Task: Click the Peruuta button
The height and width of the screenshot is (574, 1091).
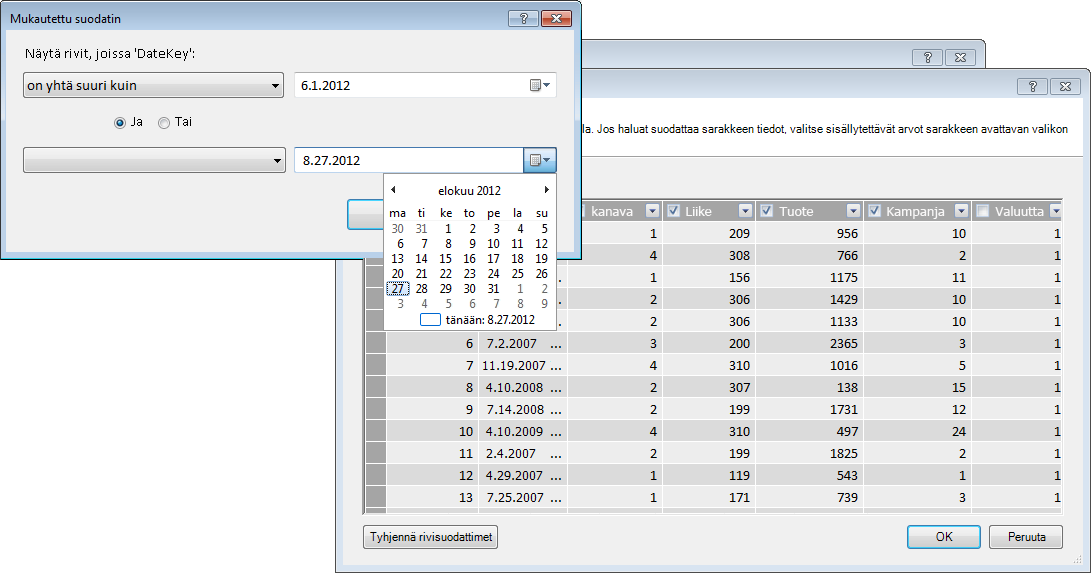Action: click(1026, 536)
